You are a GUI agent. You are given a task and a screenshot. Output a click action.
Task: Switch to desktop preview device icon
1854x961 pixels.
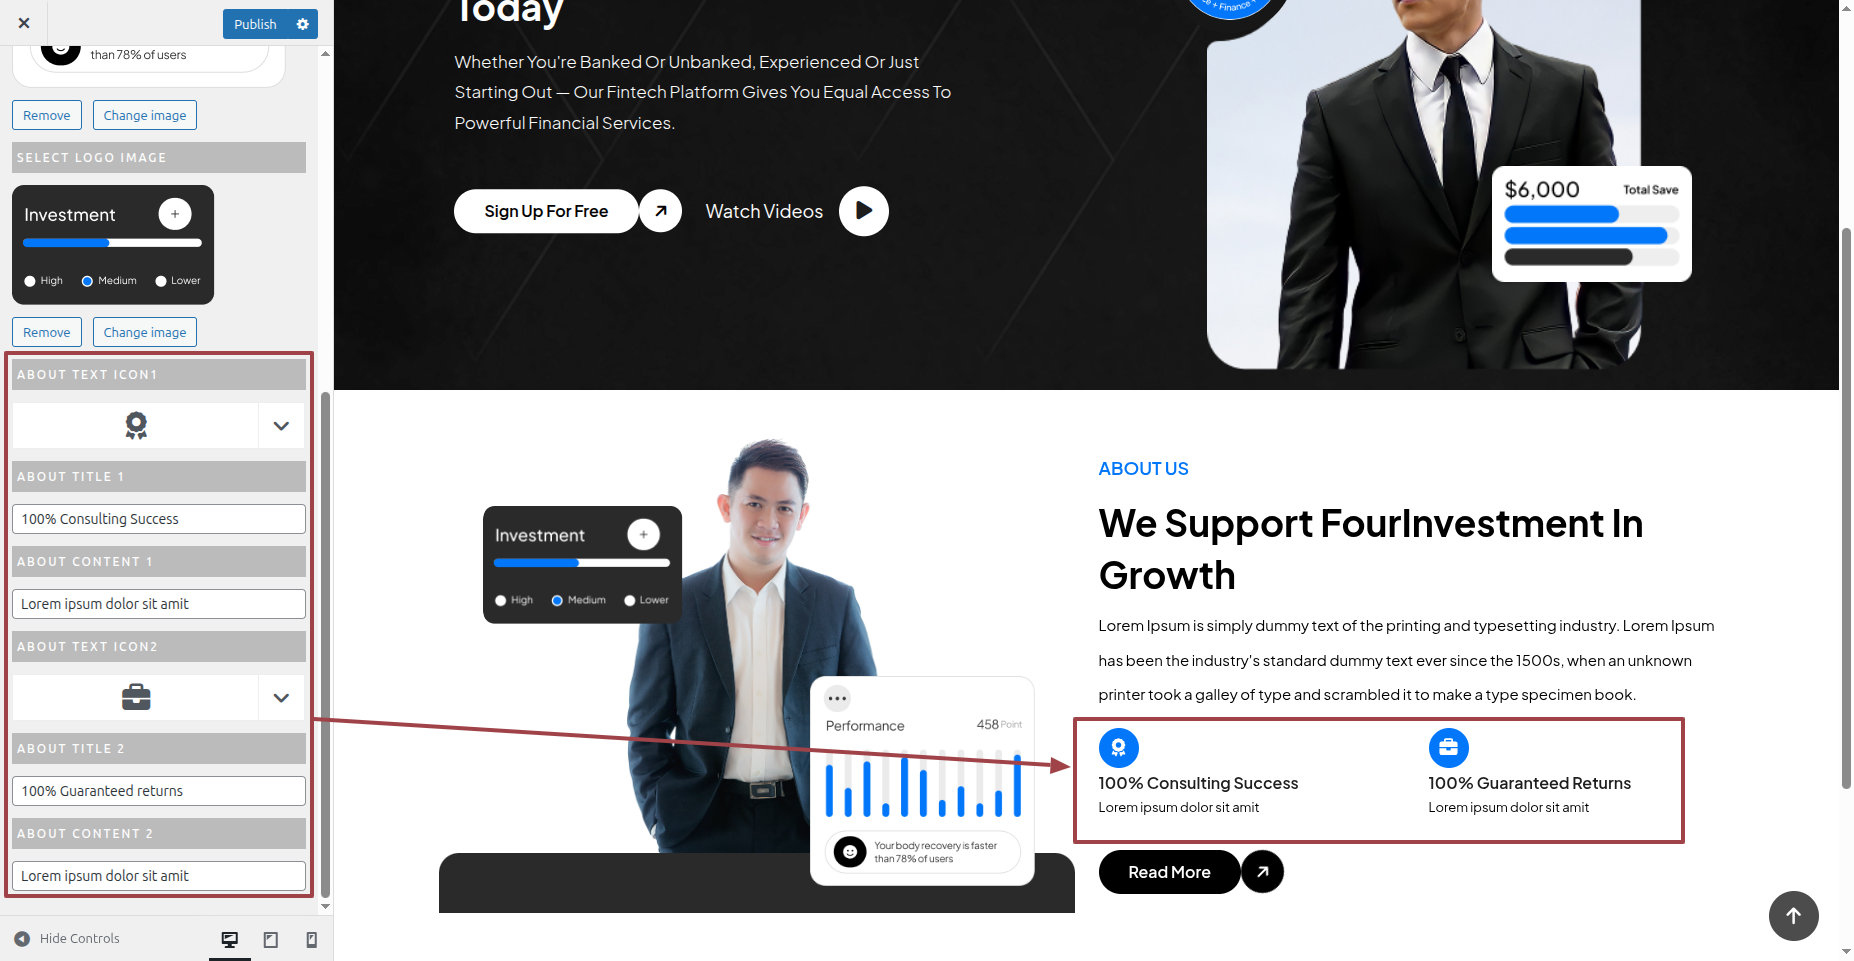(230, 939)
